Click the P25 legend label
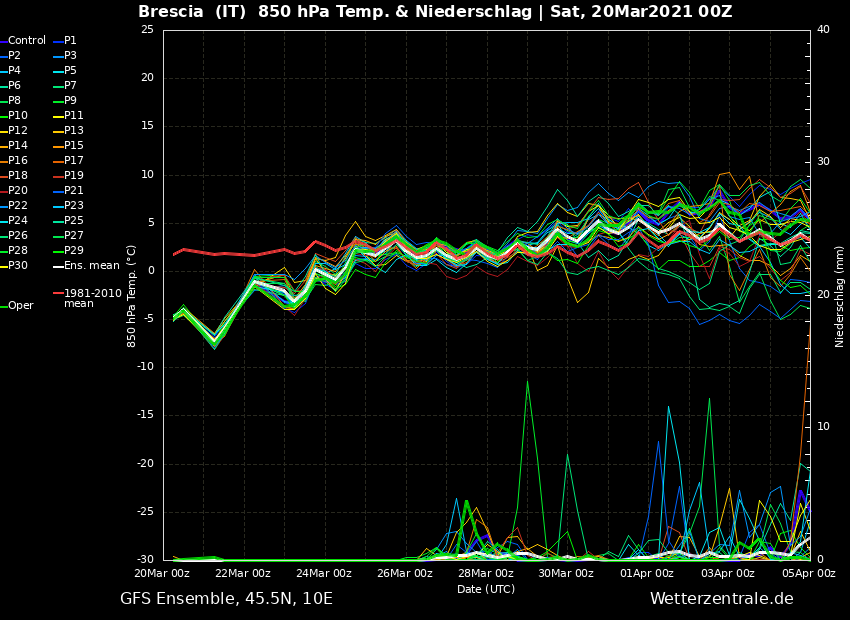The width and height of the screenshot is (850, 620). point(74,221)
